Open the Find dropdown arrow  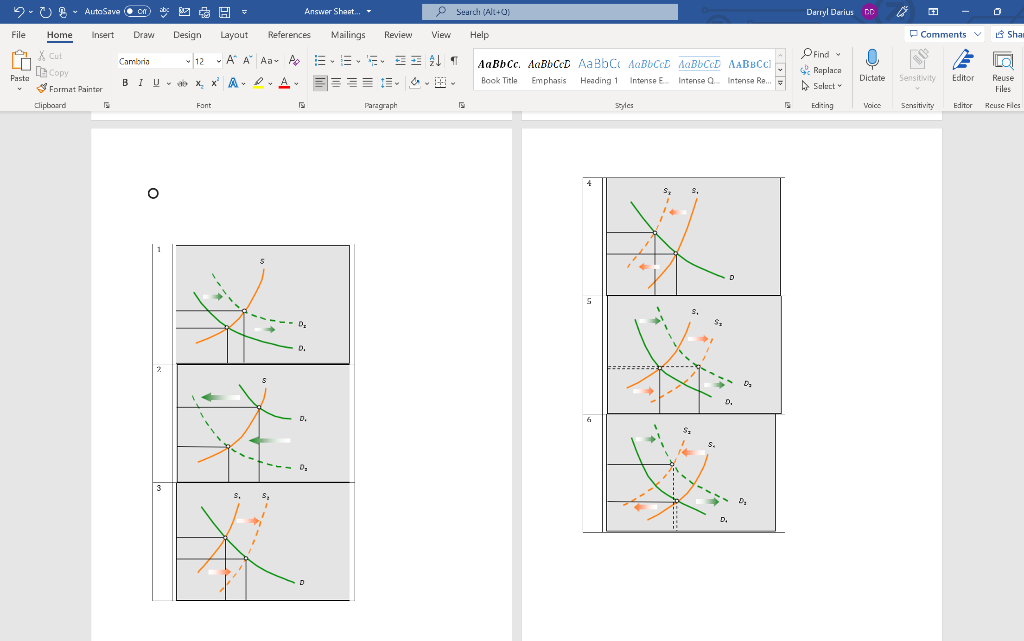click(839, 54)
